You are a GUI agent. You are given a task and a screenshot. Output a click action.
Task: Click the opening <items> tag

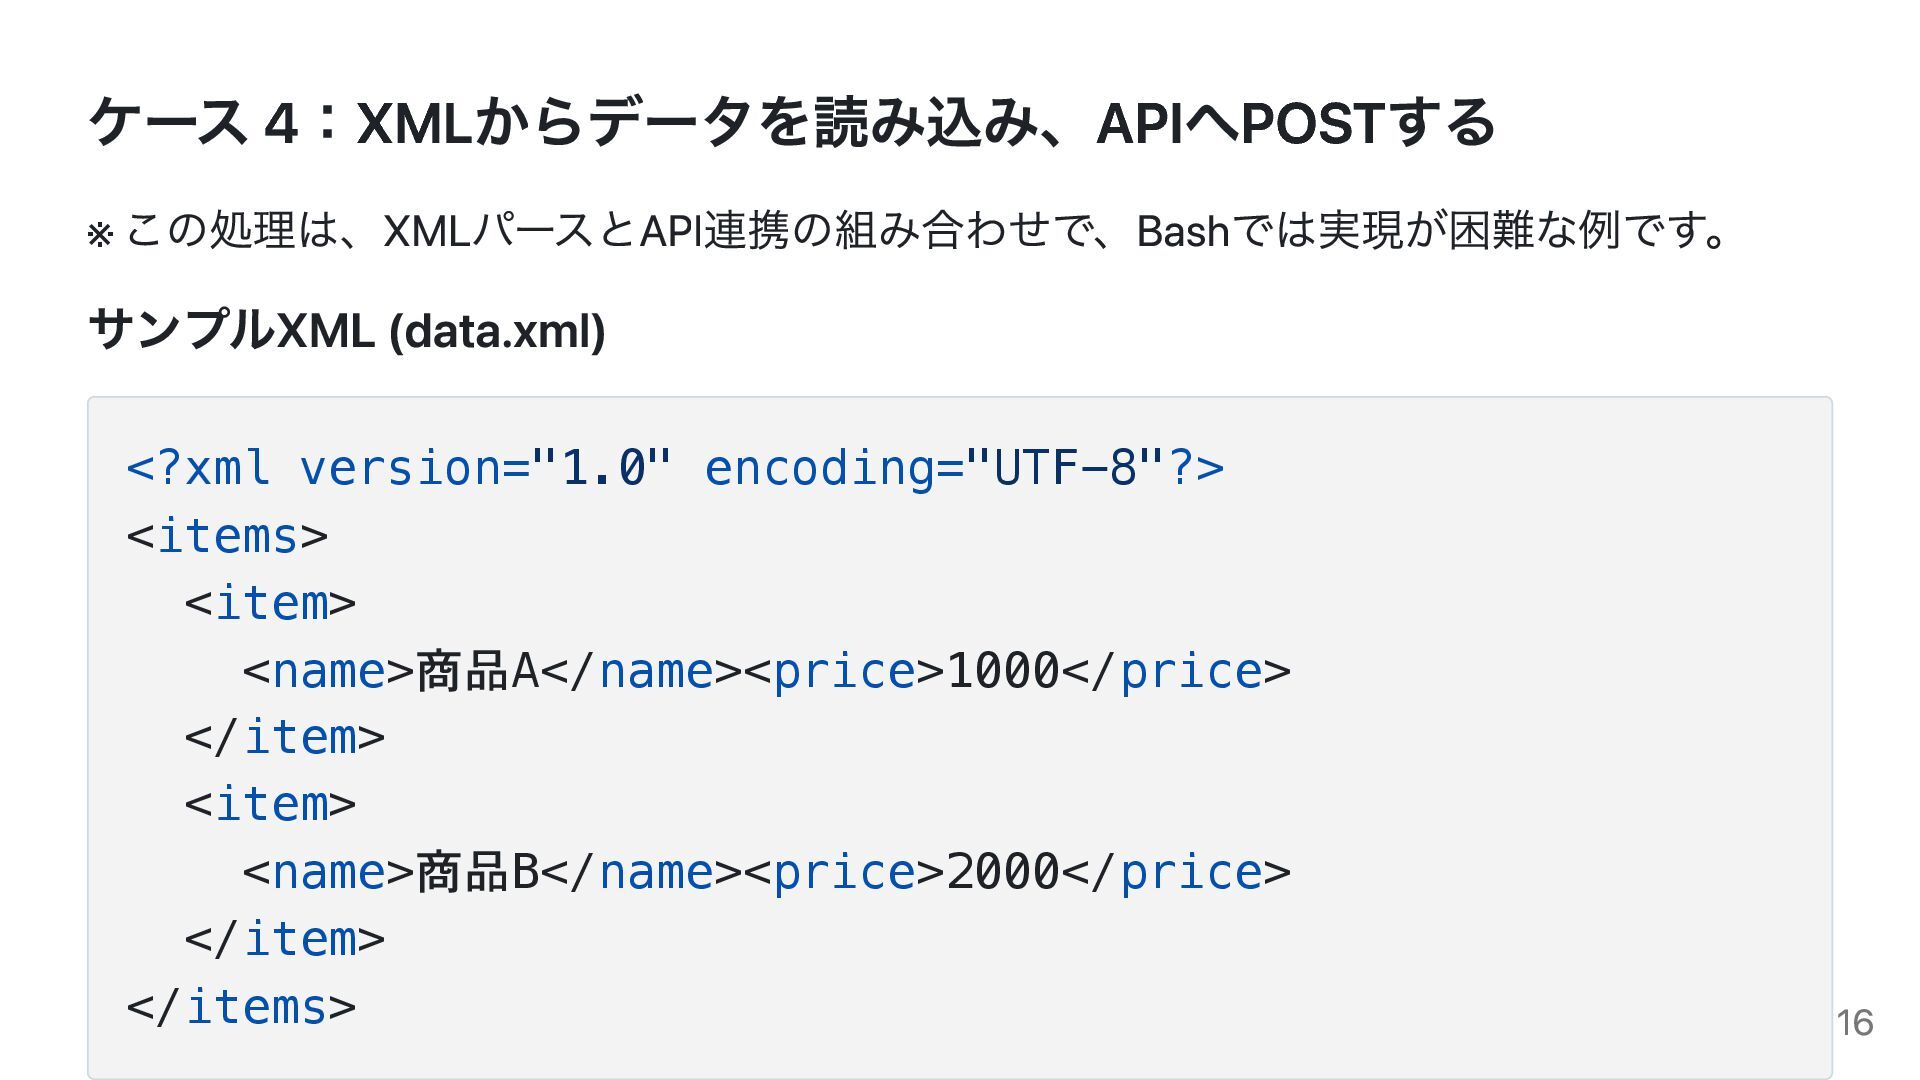tap(227, 536)
